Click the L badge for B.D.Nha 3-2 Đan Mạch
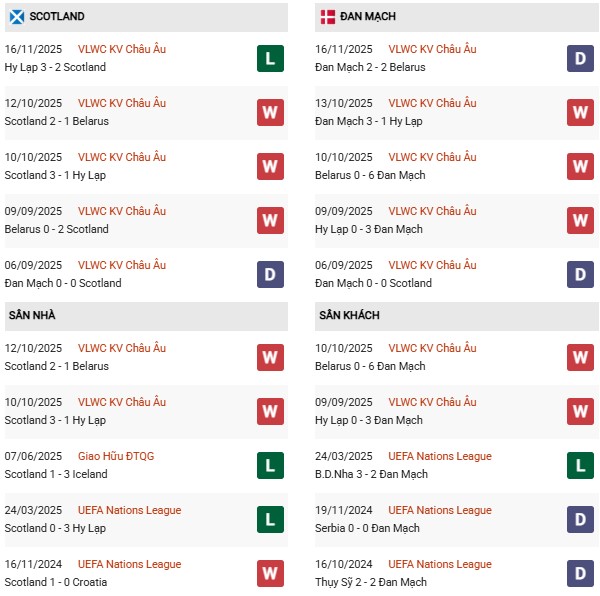600x596 pixels. click(x=581, y=465)
